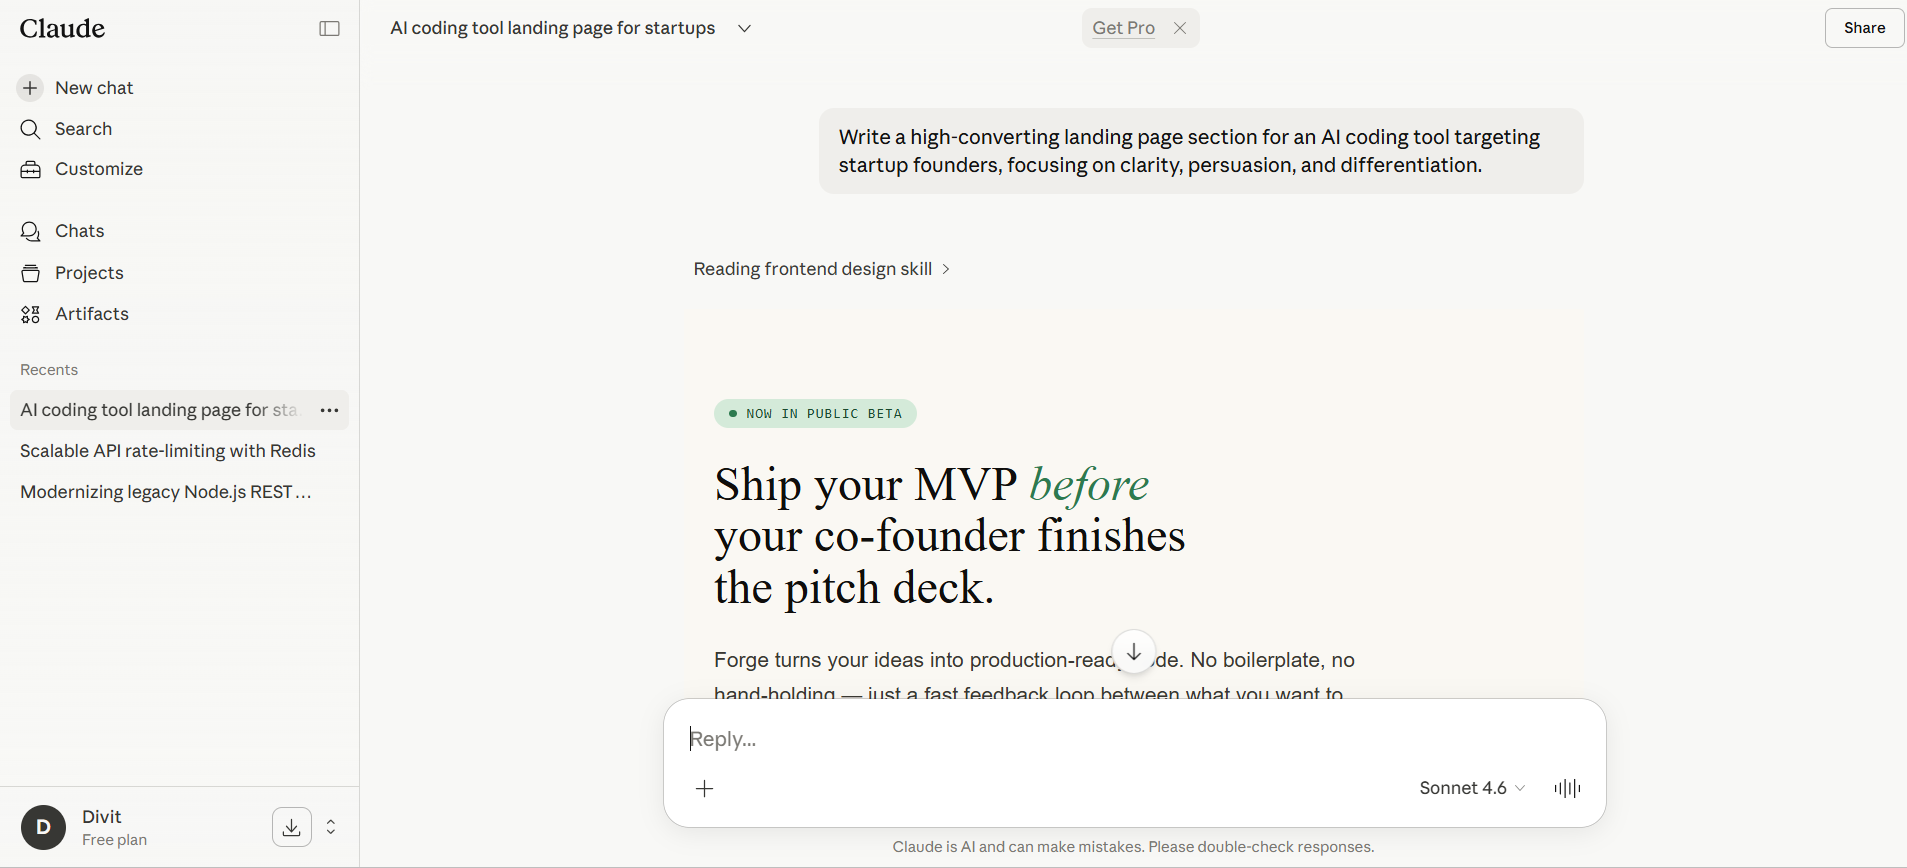Viewport: 1907px width, 868px height.
Task: Click the Get Pro button
Action: coord(1123,28)
